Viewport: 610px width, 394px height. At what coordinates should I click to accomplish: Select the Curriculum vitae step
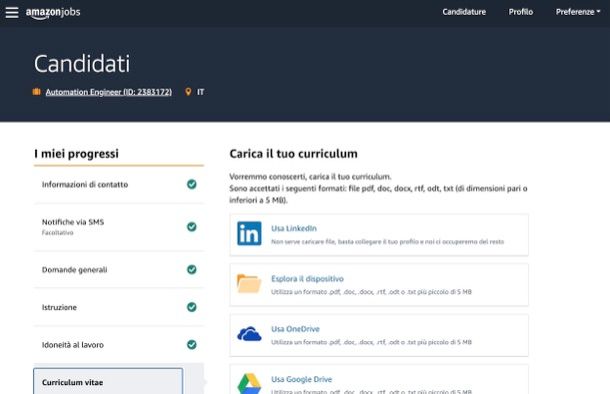tap(108, 382)
